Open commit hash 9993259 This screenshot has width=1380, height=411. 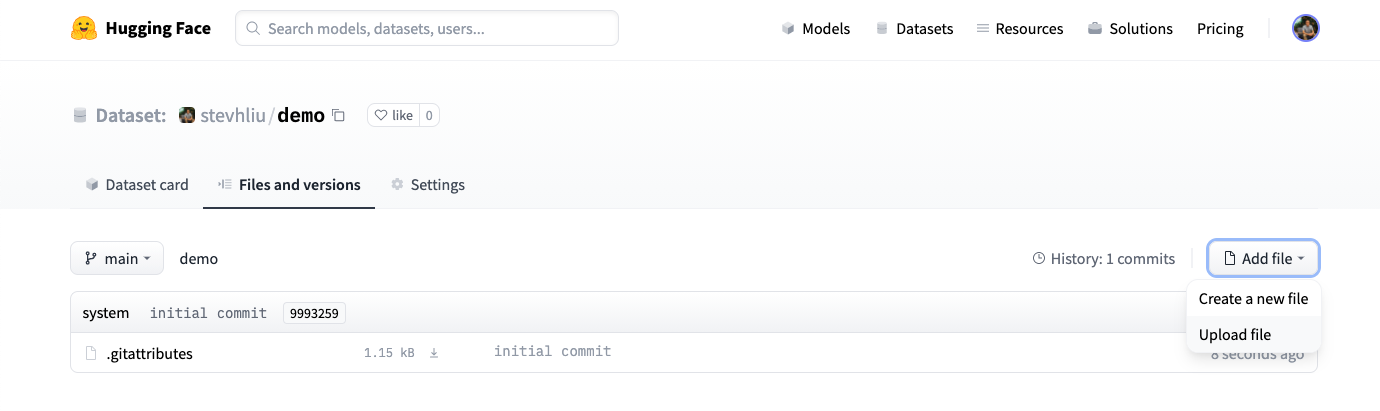pos(314,313)
